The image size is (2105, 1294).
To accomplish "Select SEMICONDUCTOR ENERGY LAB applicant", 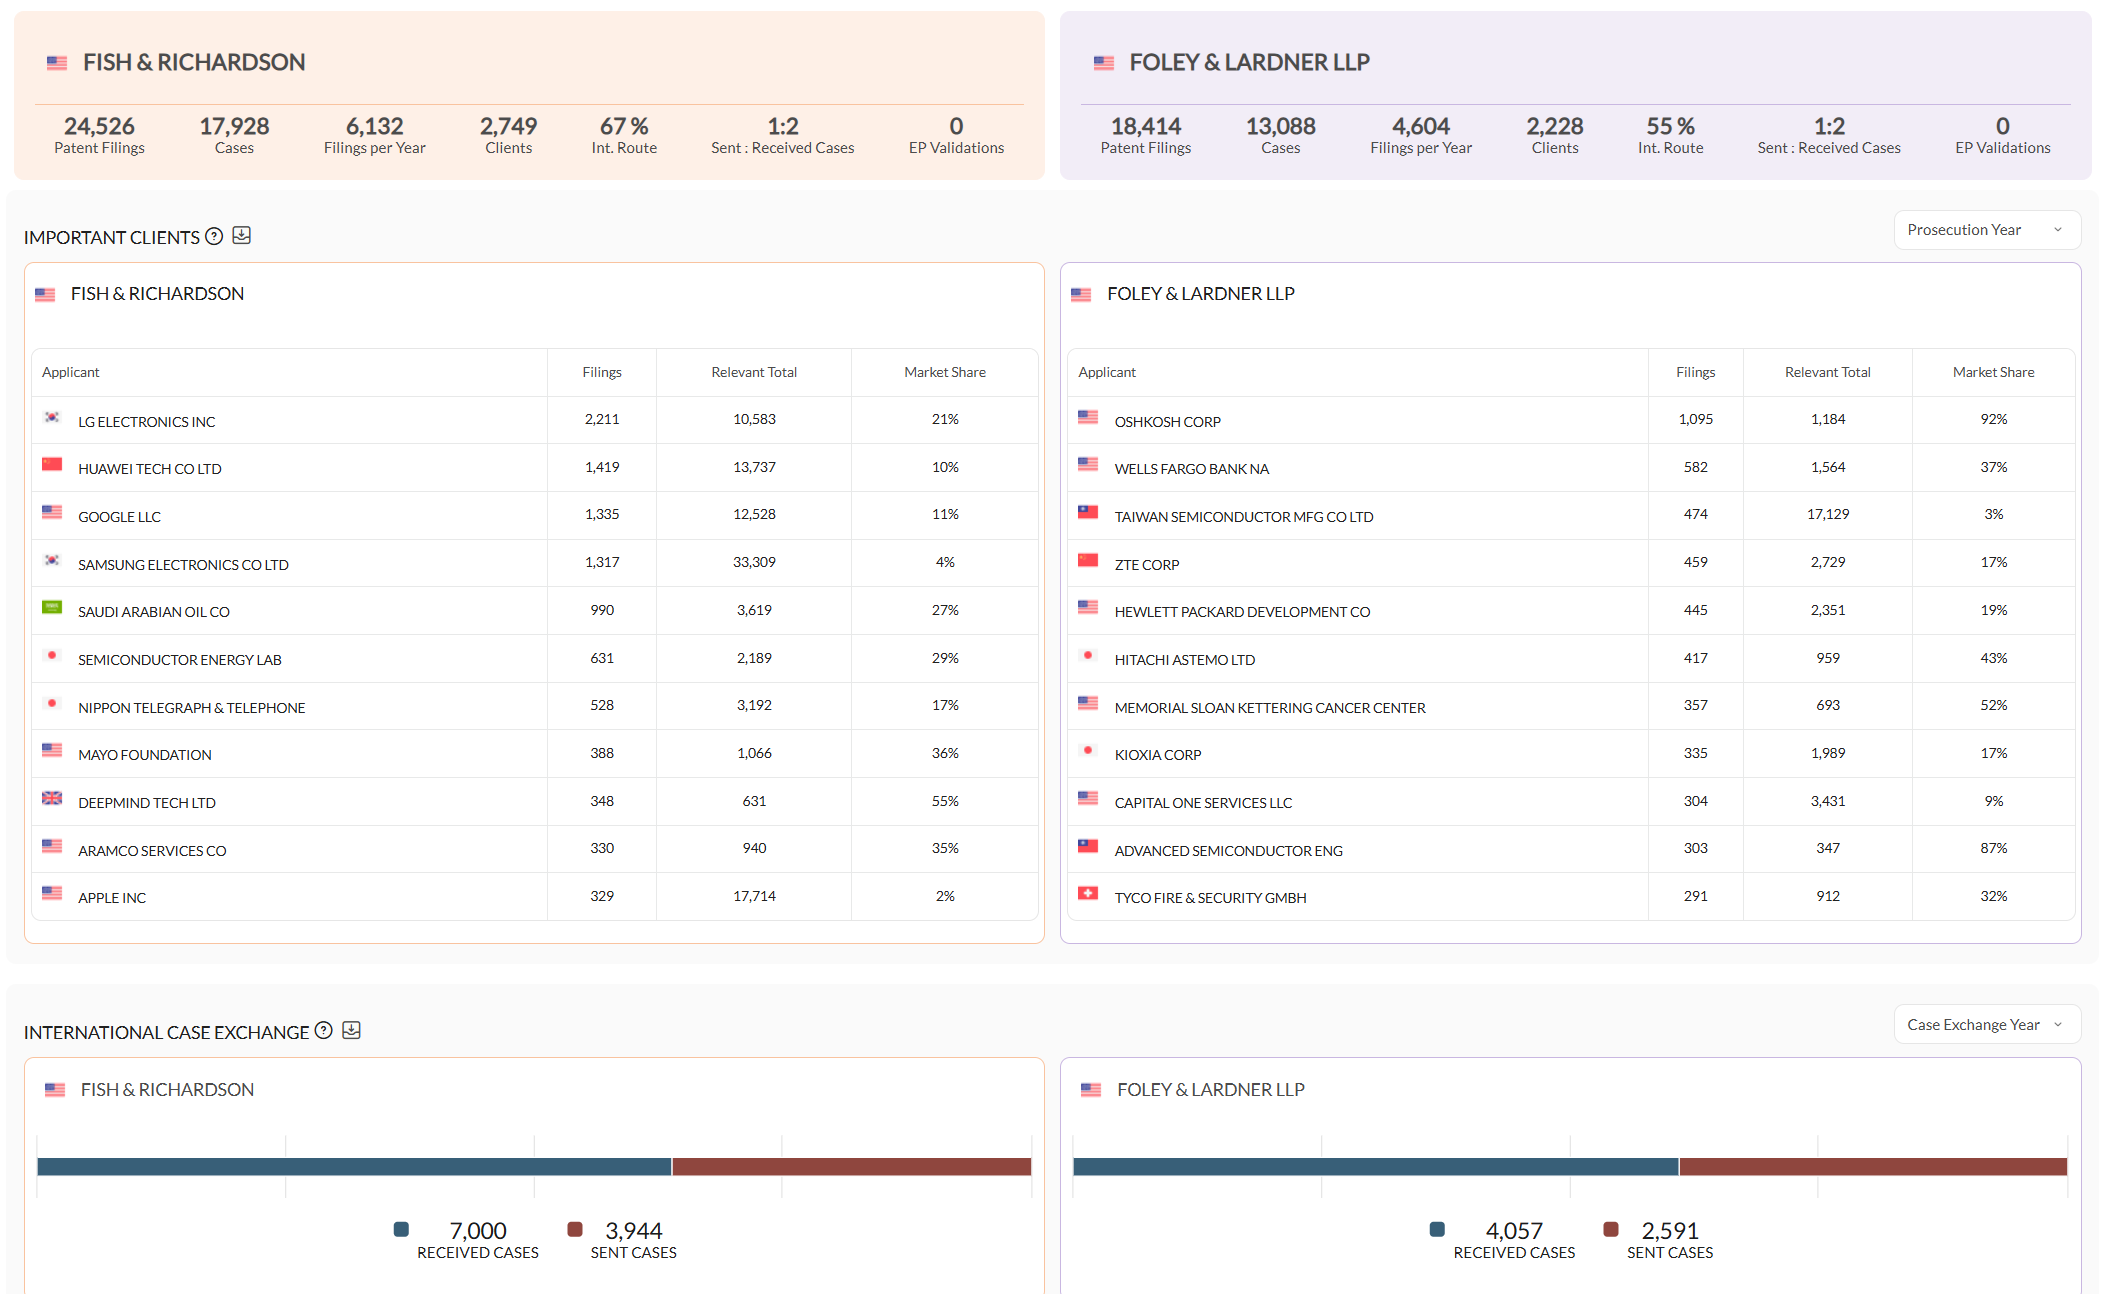I will (x=180, y=660).
